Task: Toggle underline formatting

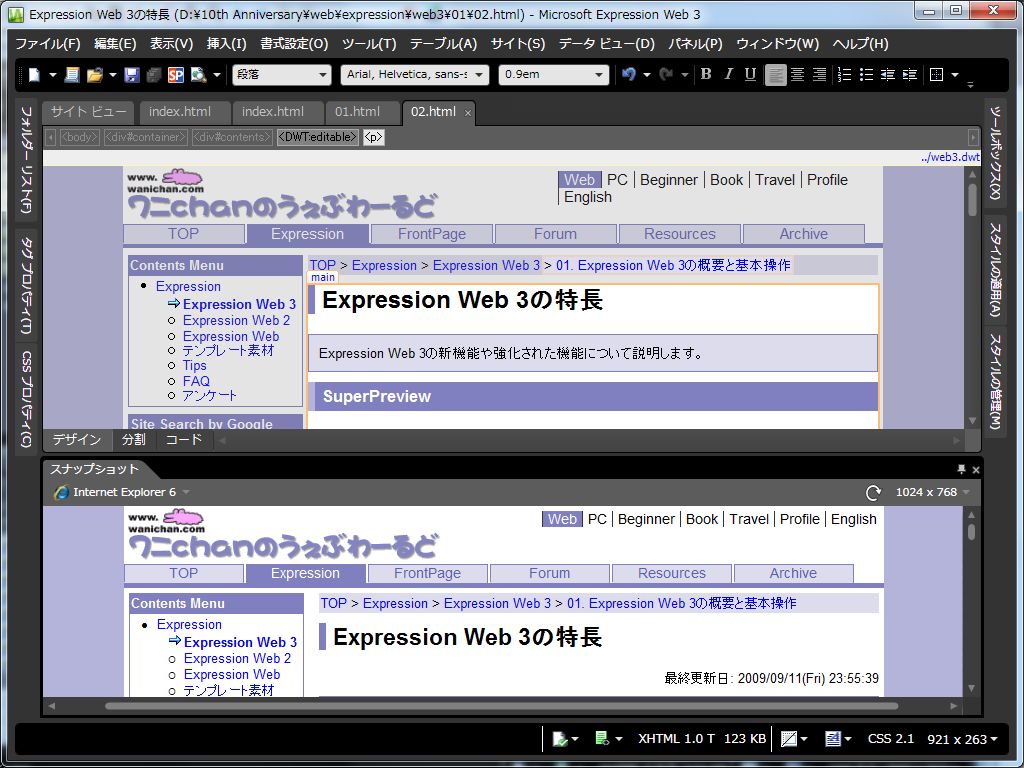Action: pyautogui.click(x=750, y=74)
